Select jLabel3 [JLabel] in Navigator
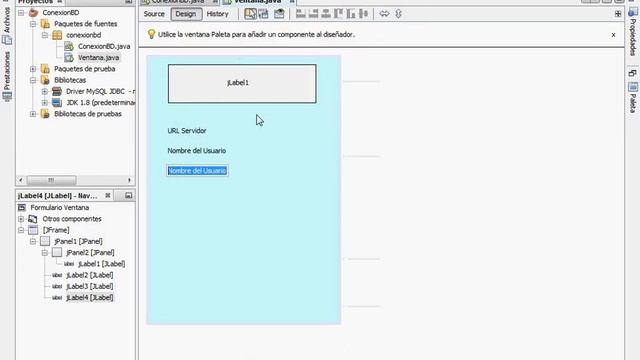 (x=90, y=287)
